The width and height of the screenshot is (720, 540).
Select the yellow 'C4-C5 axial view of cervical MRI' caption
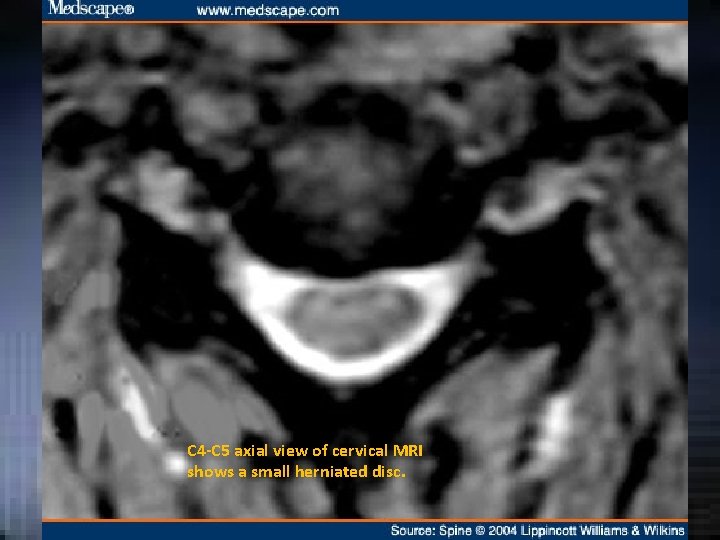pyautogui.click(x=304, y=451)
